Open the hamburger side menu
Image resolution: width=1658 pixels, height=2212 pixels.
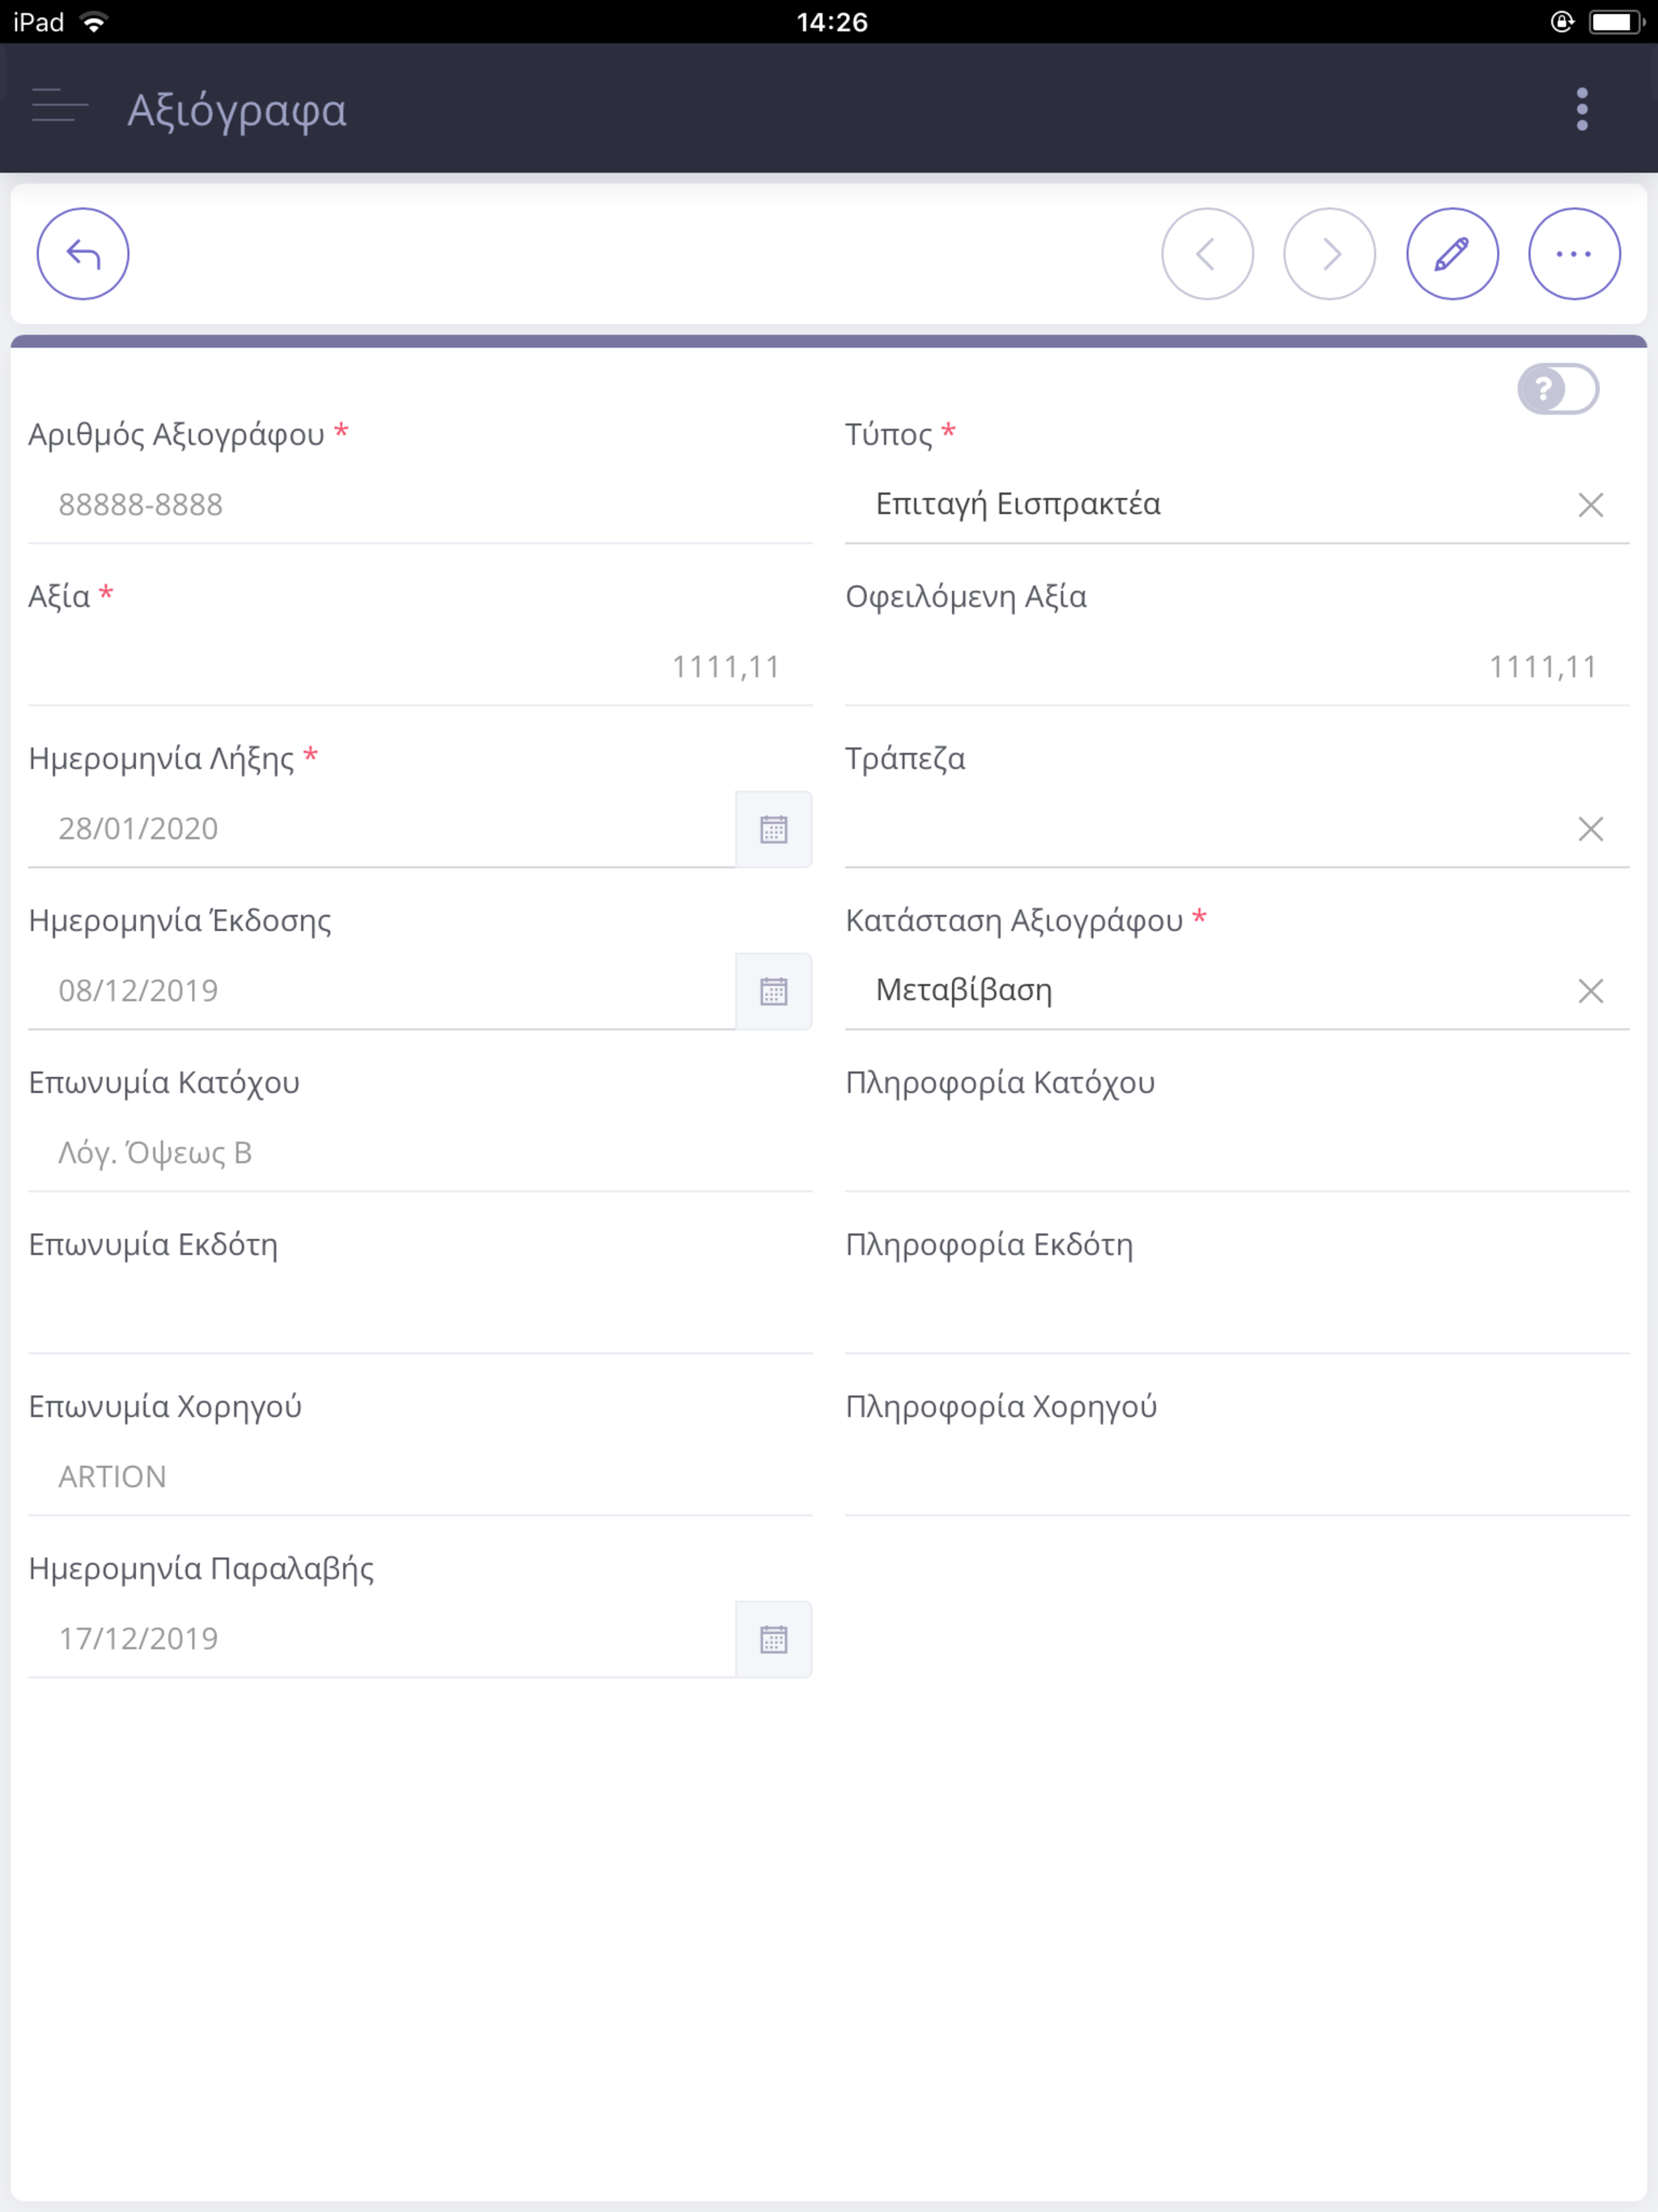(x=60, y=105)
